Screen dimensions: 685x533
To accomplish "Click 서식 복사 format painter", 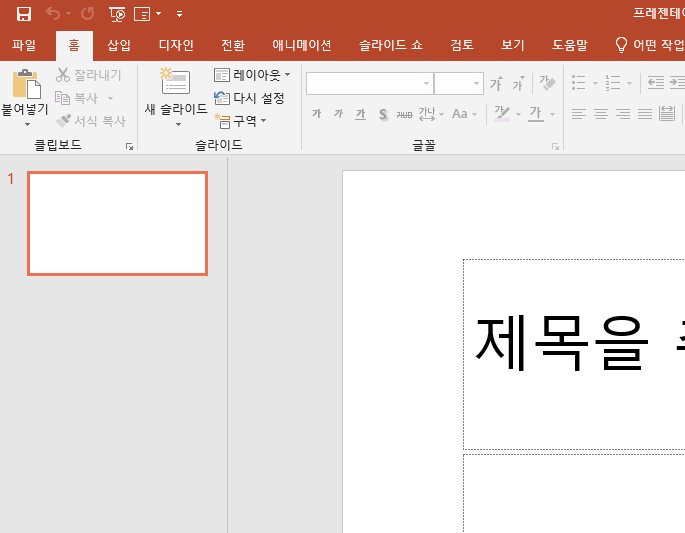I will point(91,121).
